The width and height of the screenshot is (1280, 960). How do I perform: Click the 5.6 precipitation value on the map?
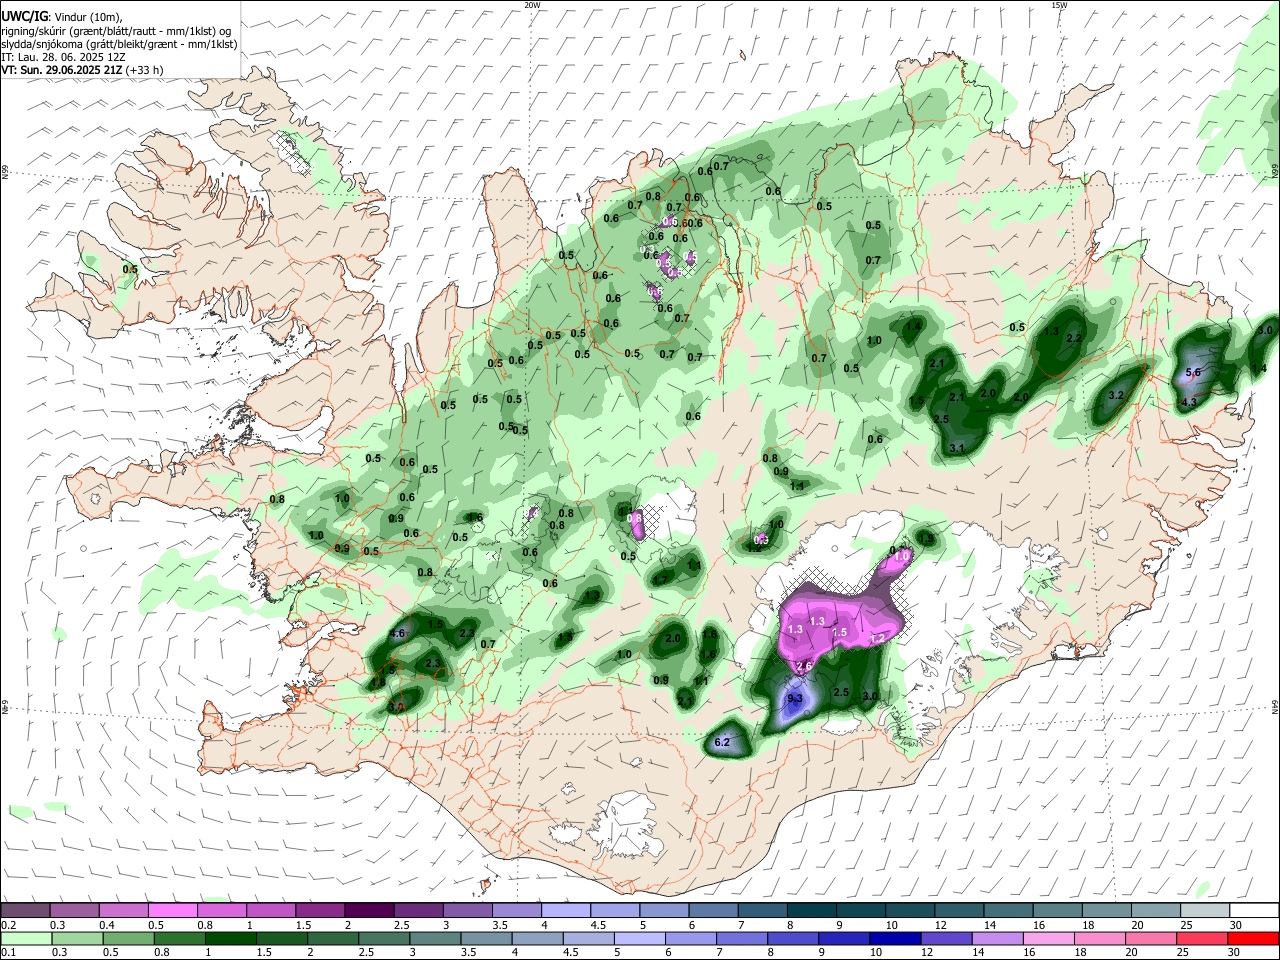point(1193,372)
